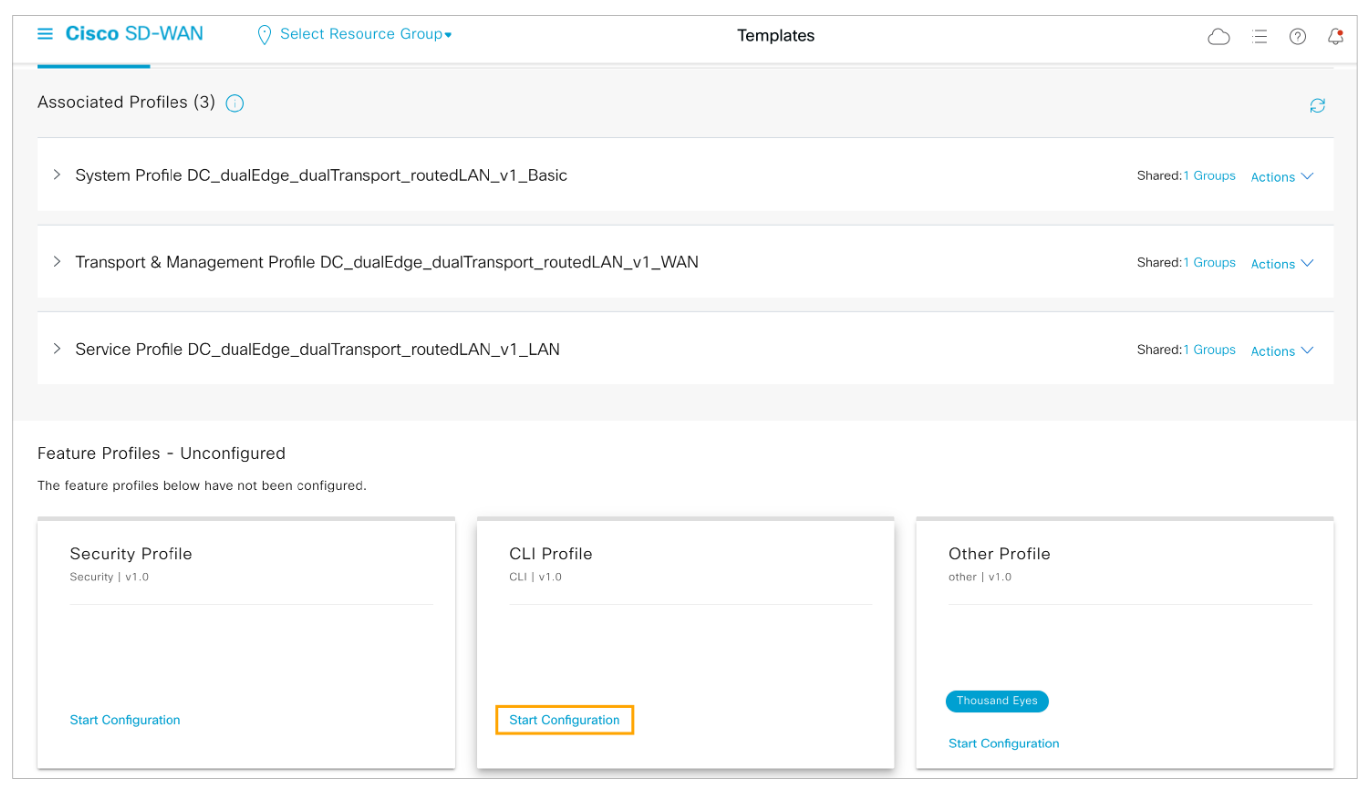1369x789 pixels.
Task: Open the task list icon
Action: 1259,37
